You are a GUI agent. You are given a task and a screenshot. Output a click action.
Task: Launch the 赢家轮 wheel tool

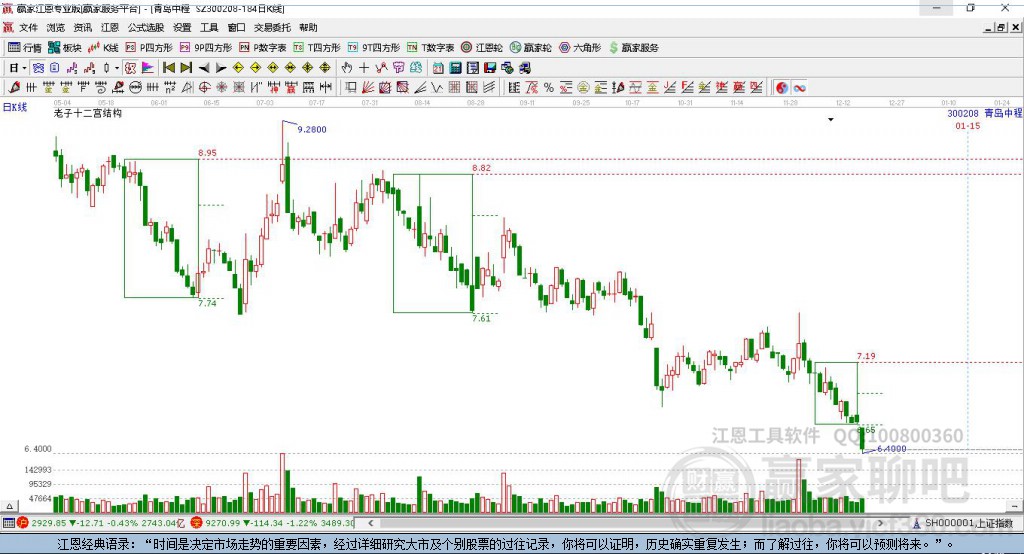click(531, 48)
